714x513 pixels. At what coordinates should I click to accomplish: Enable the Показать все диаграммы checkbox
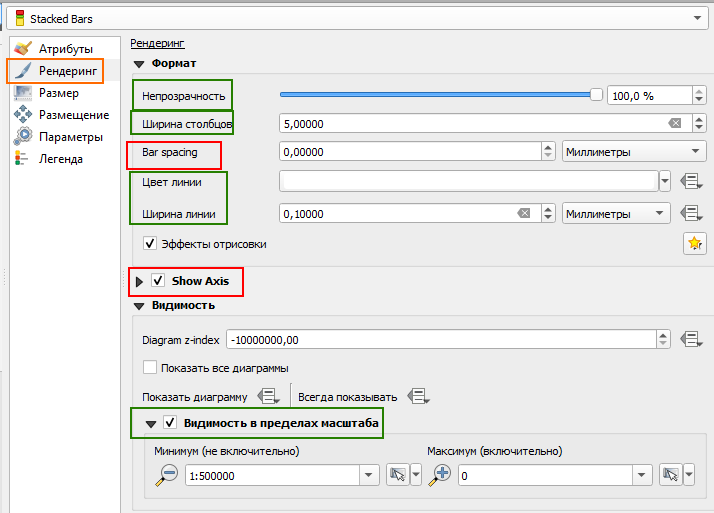pyautogui.click(x=151, y=367)
